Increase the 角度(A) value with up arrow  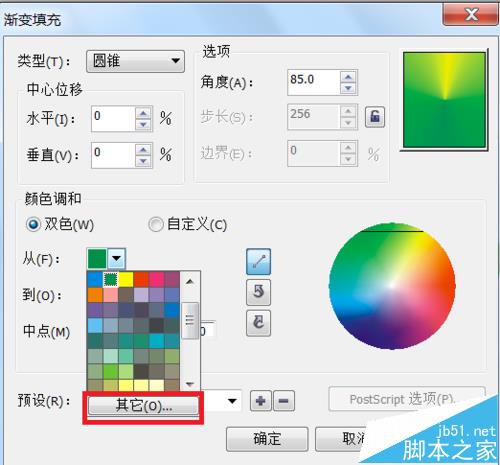click(x=348, y=77)
